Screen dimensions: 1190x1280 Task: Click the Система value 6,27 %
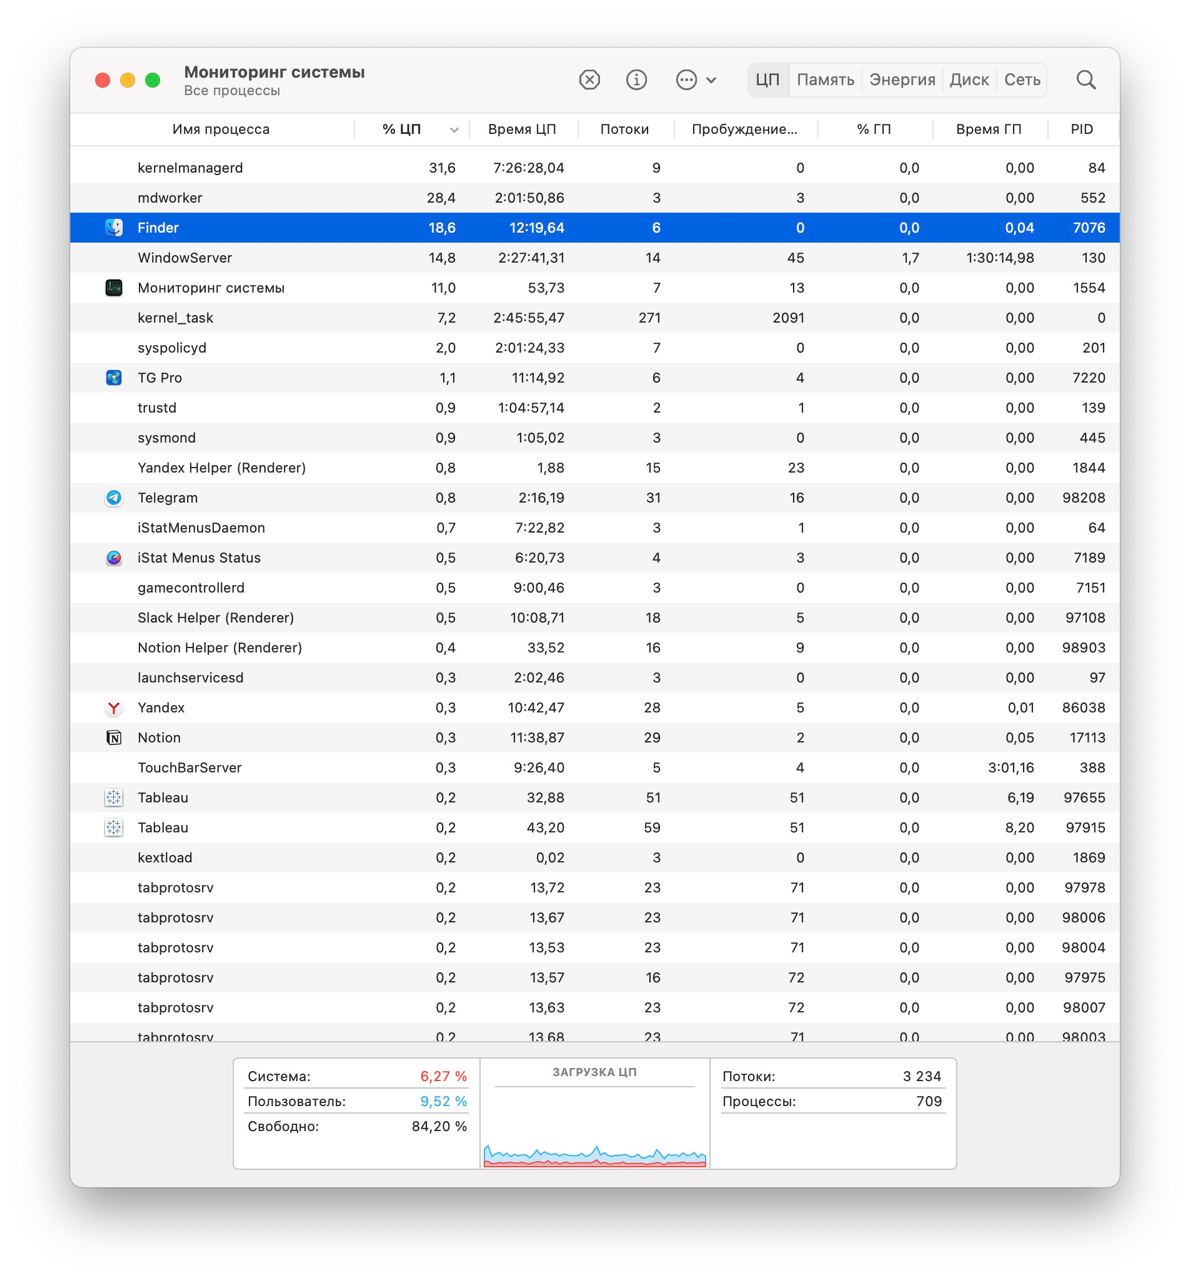(x=443, y=1077)
